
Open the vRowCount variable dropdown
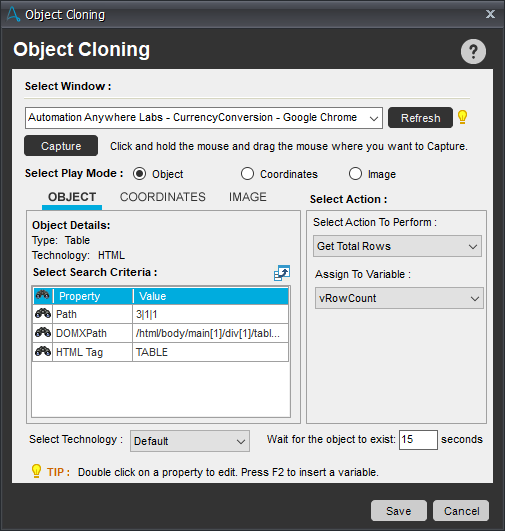click(399, 298)
